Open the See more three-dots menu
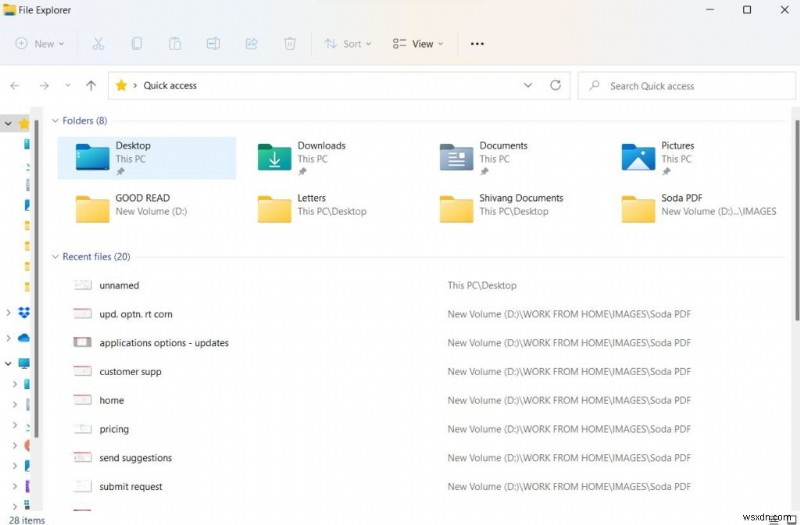 point(477,44)
